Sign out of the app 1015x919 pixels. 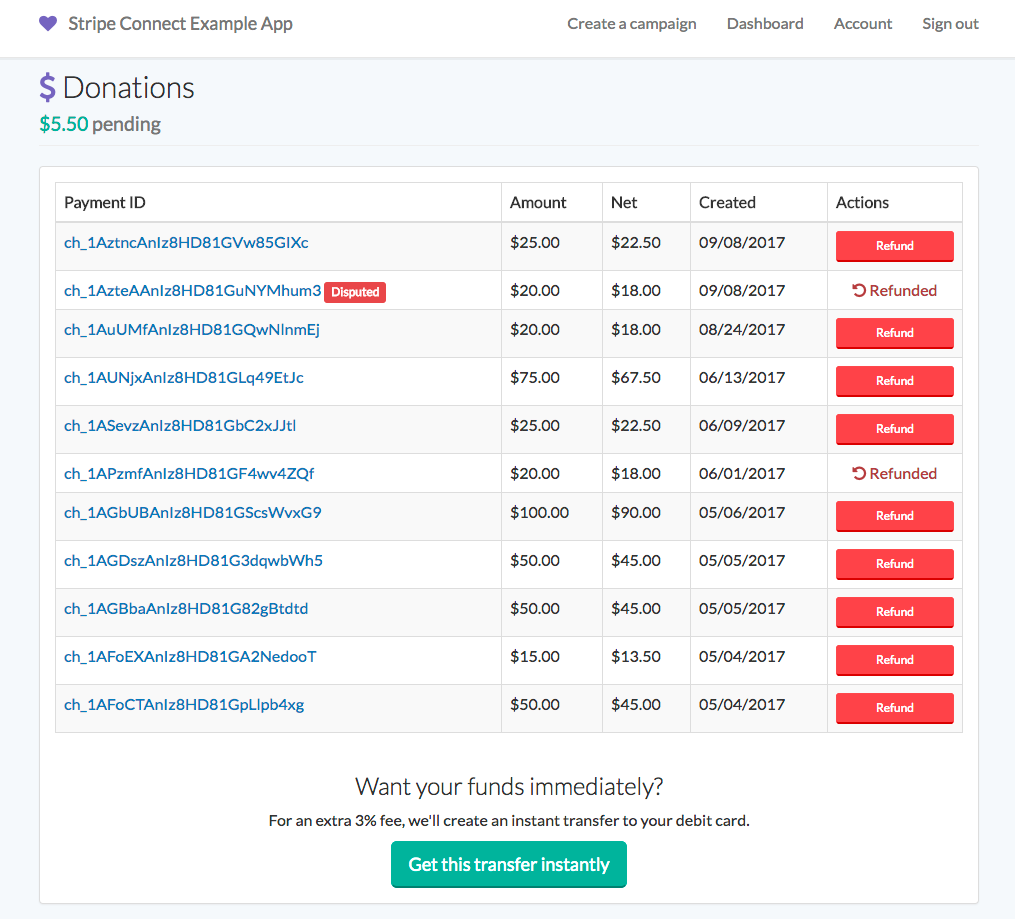coord(949,23)
